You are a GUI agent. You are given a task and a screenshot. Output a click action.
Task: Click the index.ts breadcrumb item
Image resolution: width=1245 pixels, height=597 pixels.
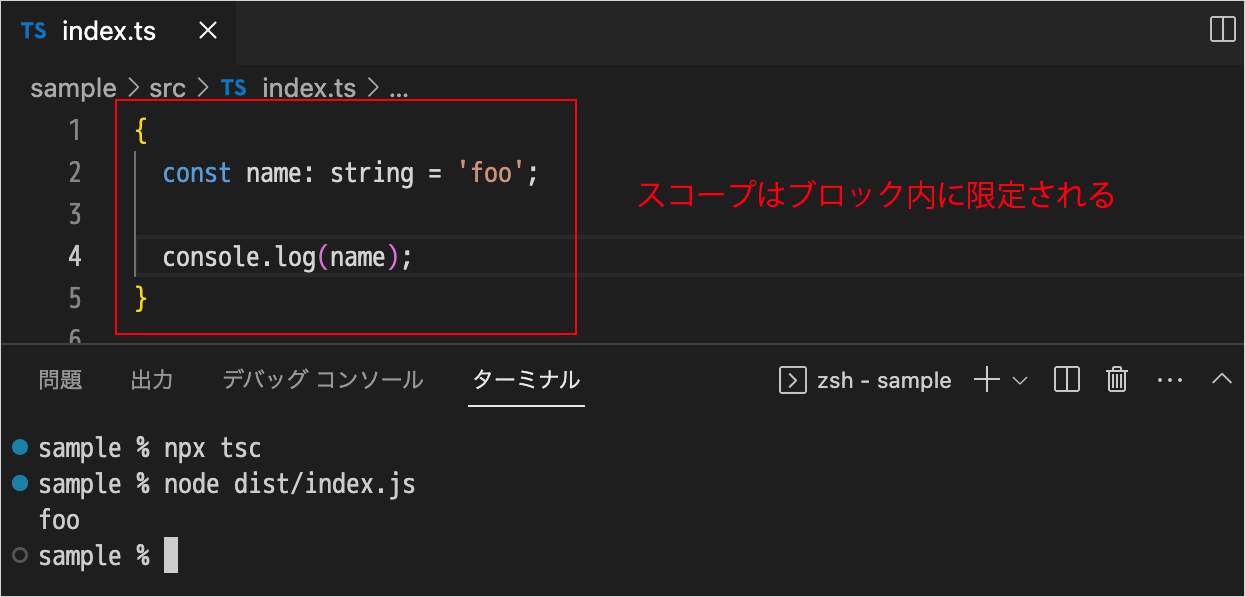point(308,88)
